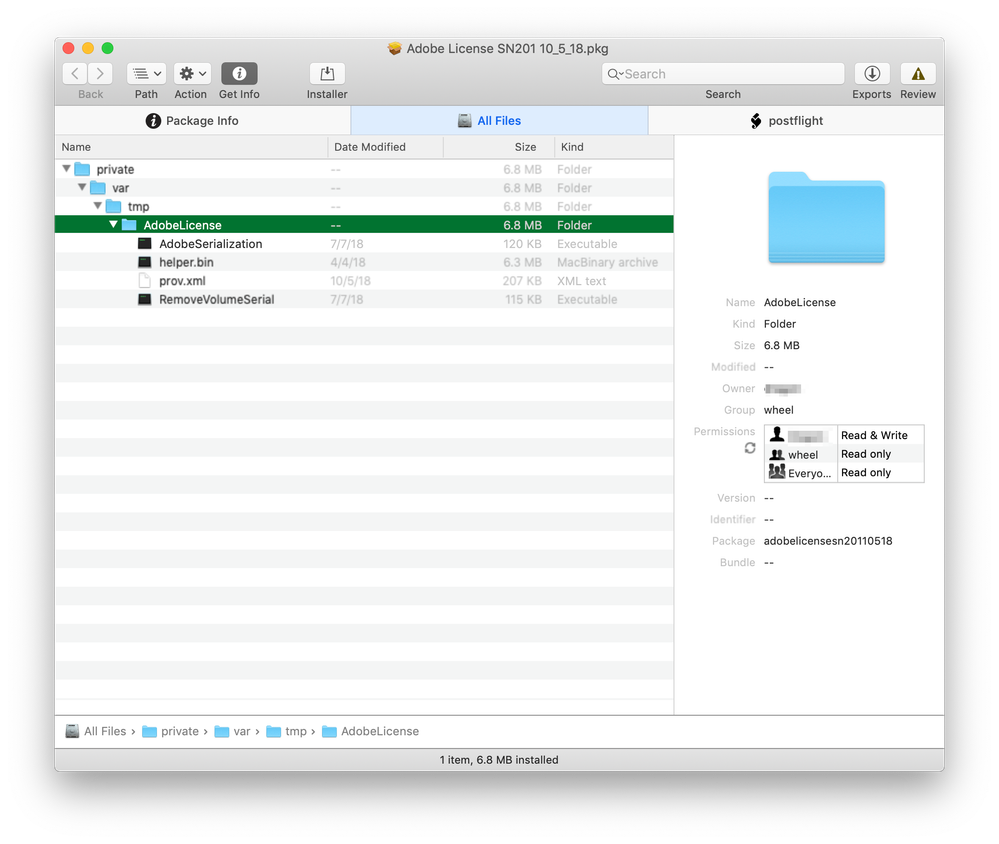Select the var folder row

(x=364, y=188)
